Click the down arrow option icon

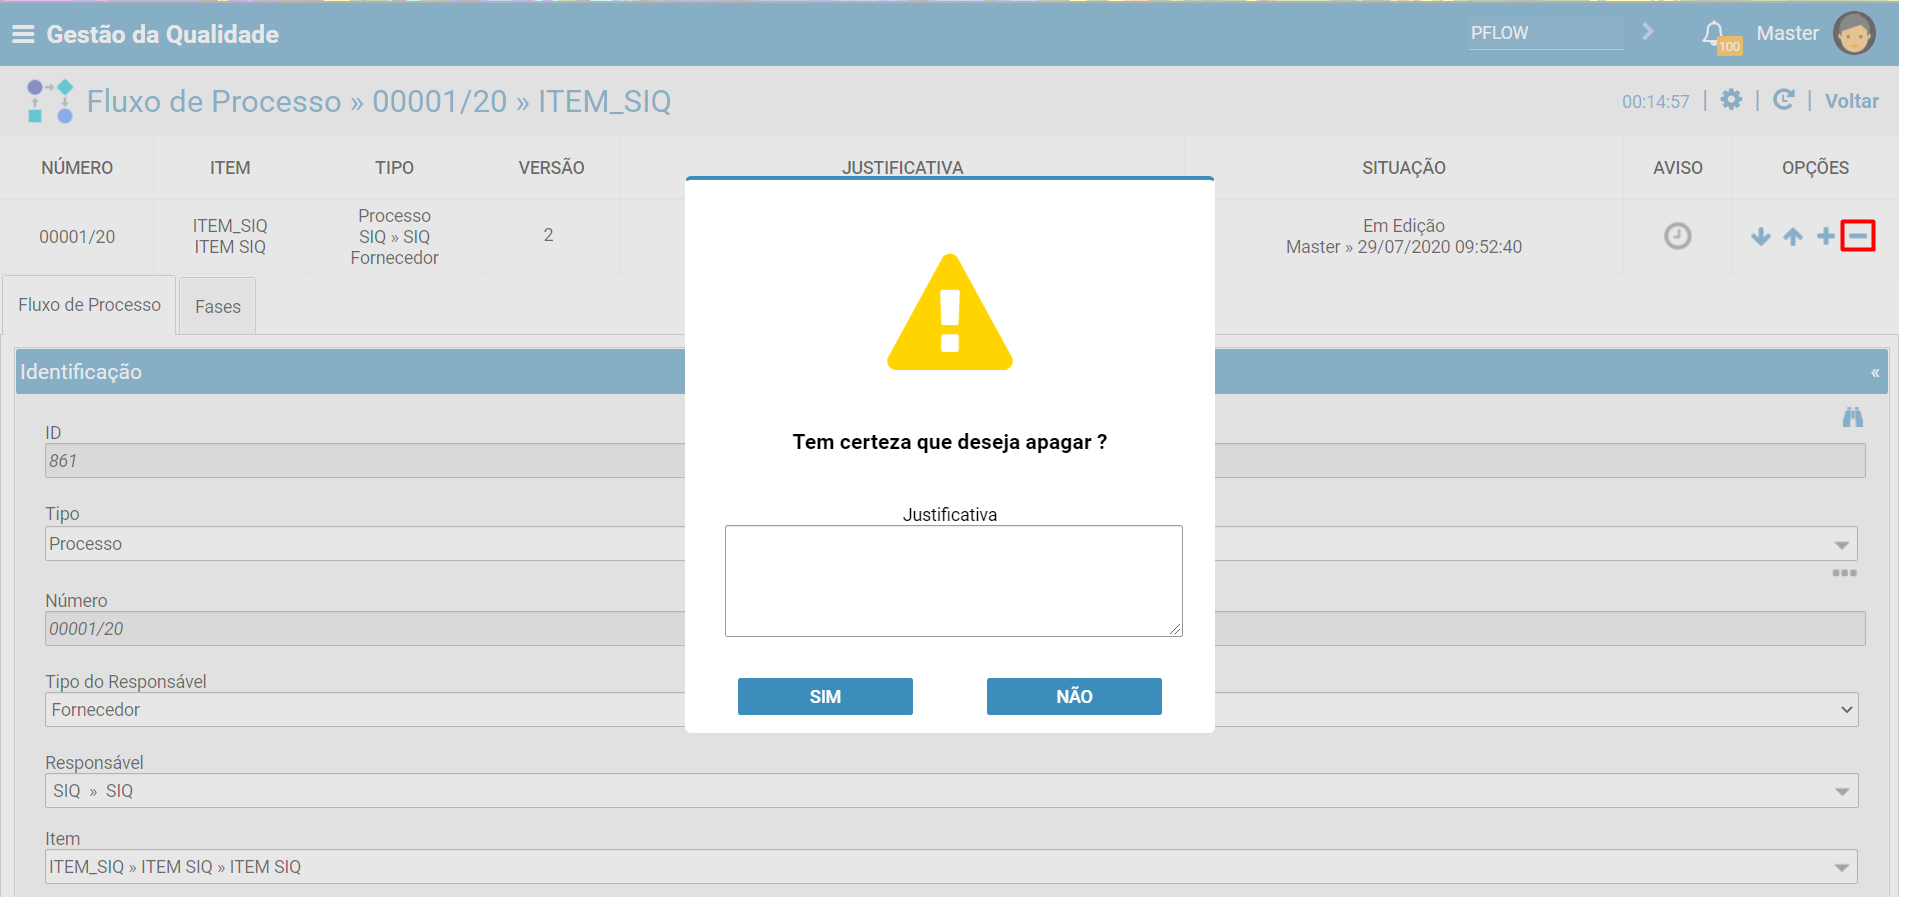1761,236
